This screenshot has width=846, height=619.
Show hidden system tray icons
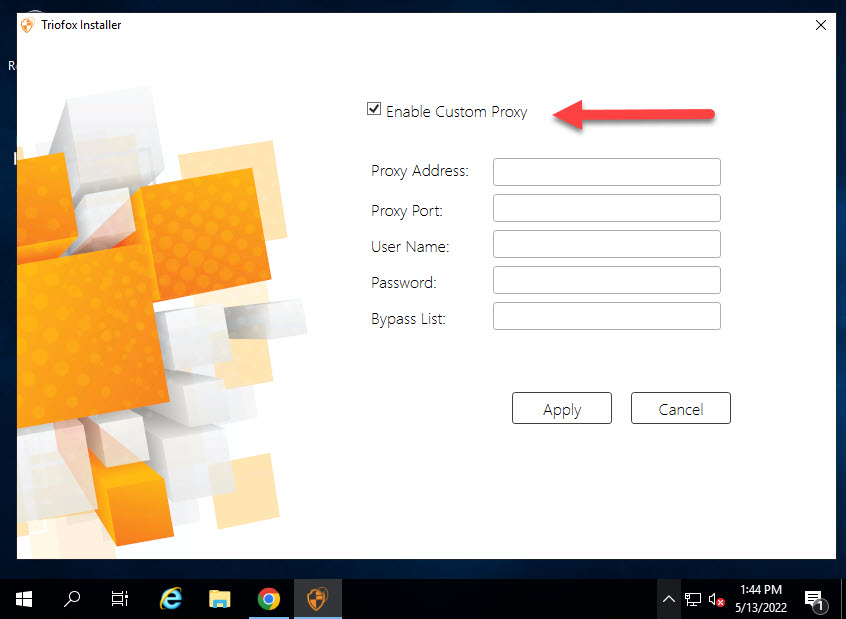coord(668,599)
